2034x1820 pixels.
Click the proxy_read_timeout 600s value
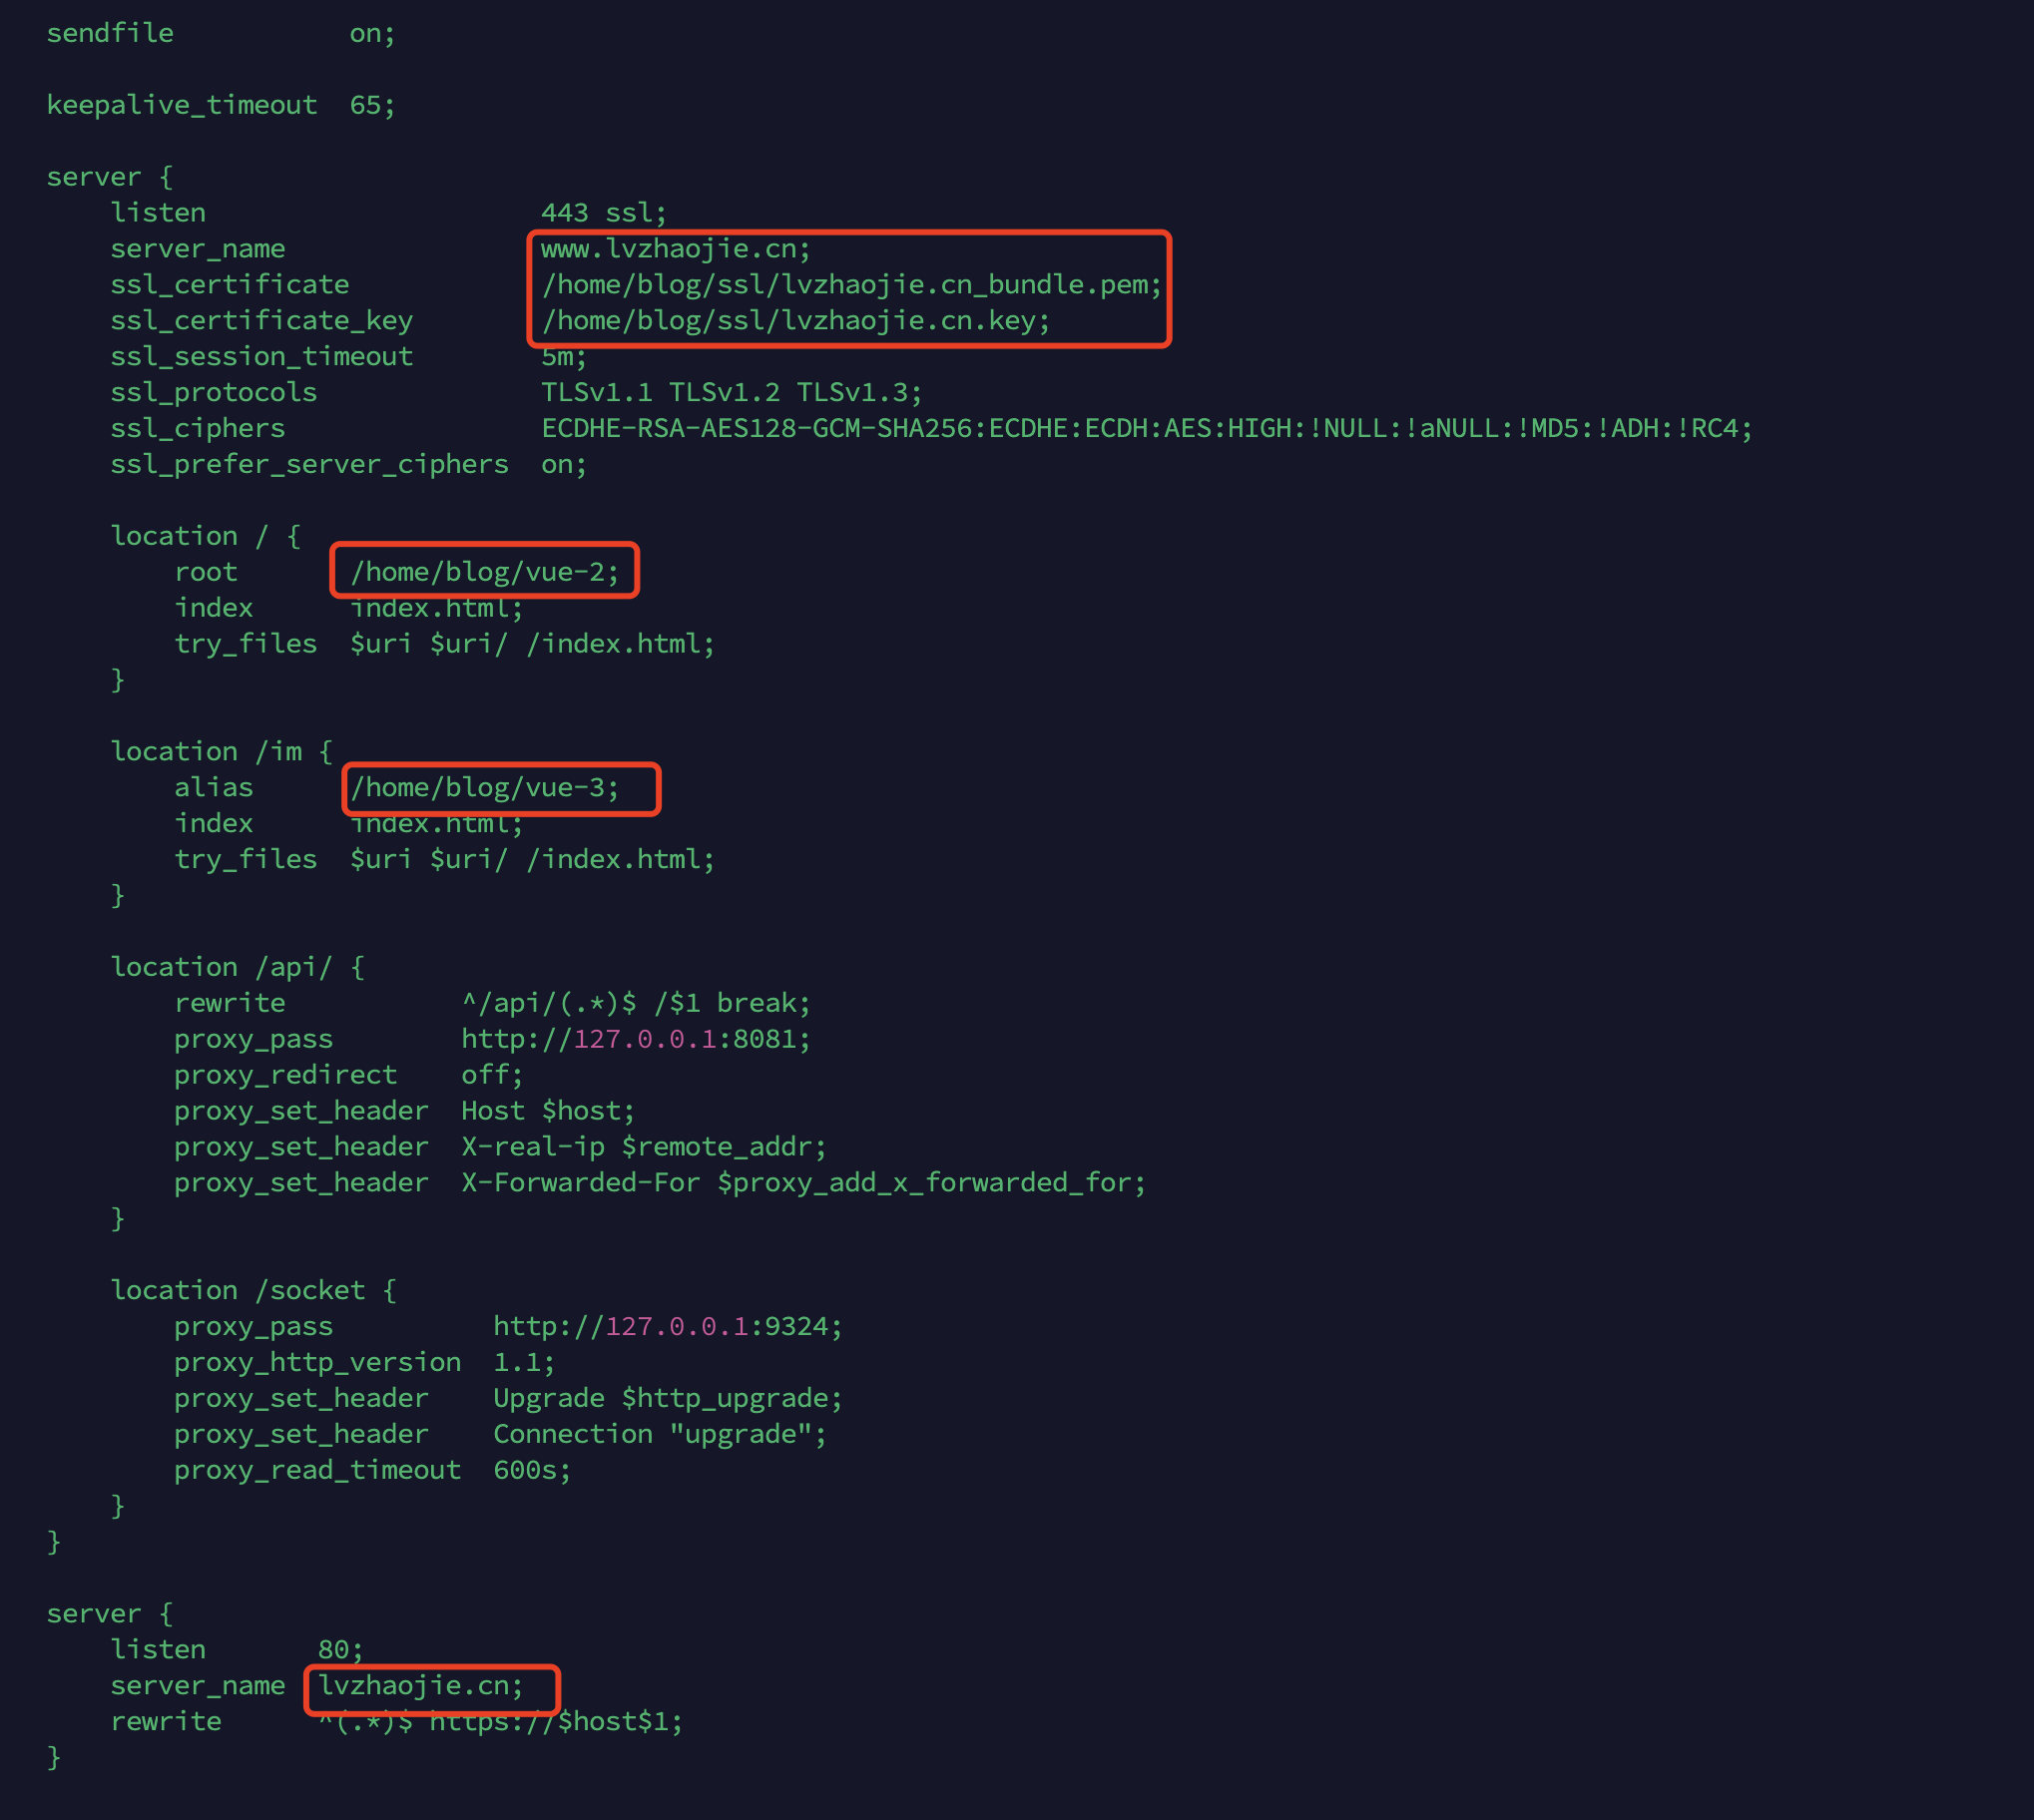(531, 1471)
